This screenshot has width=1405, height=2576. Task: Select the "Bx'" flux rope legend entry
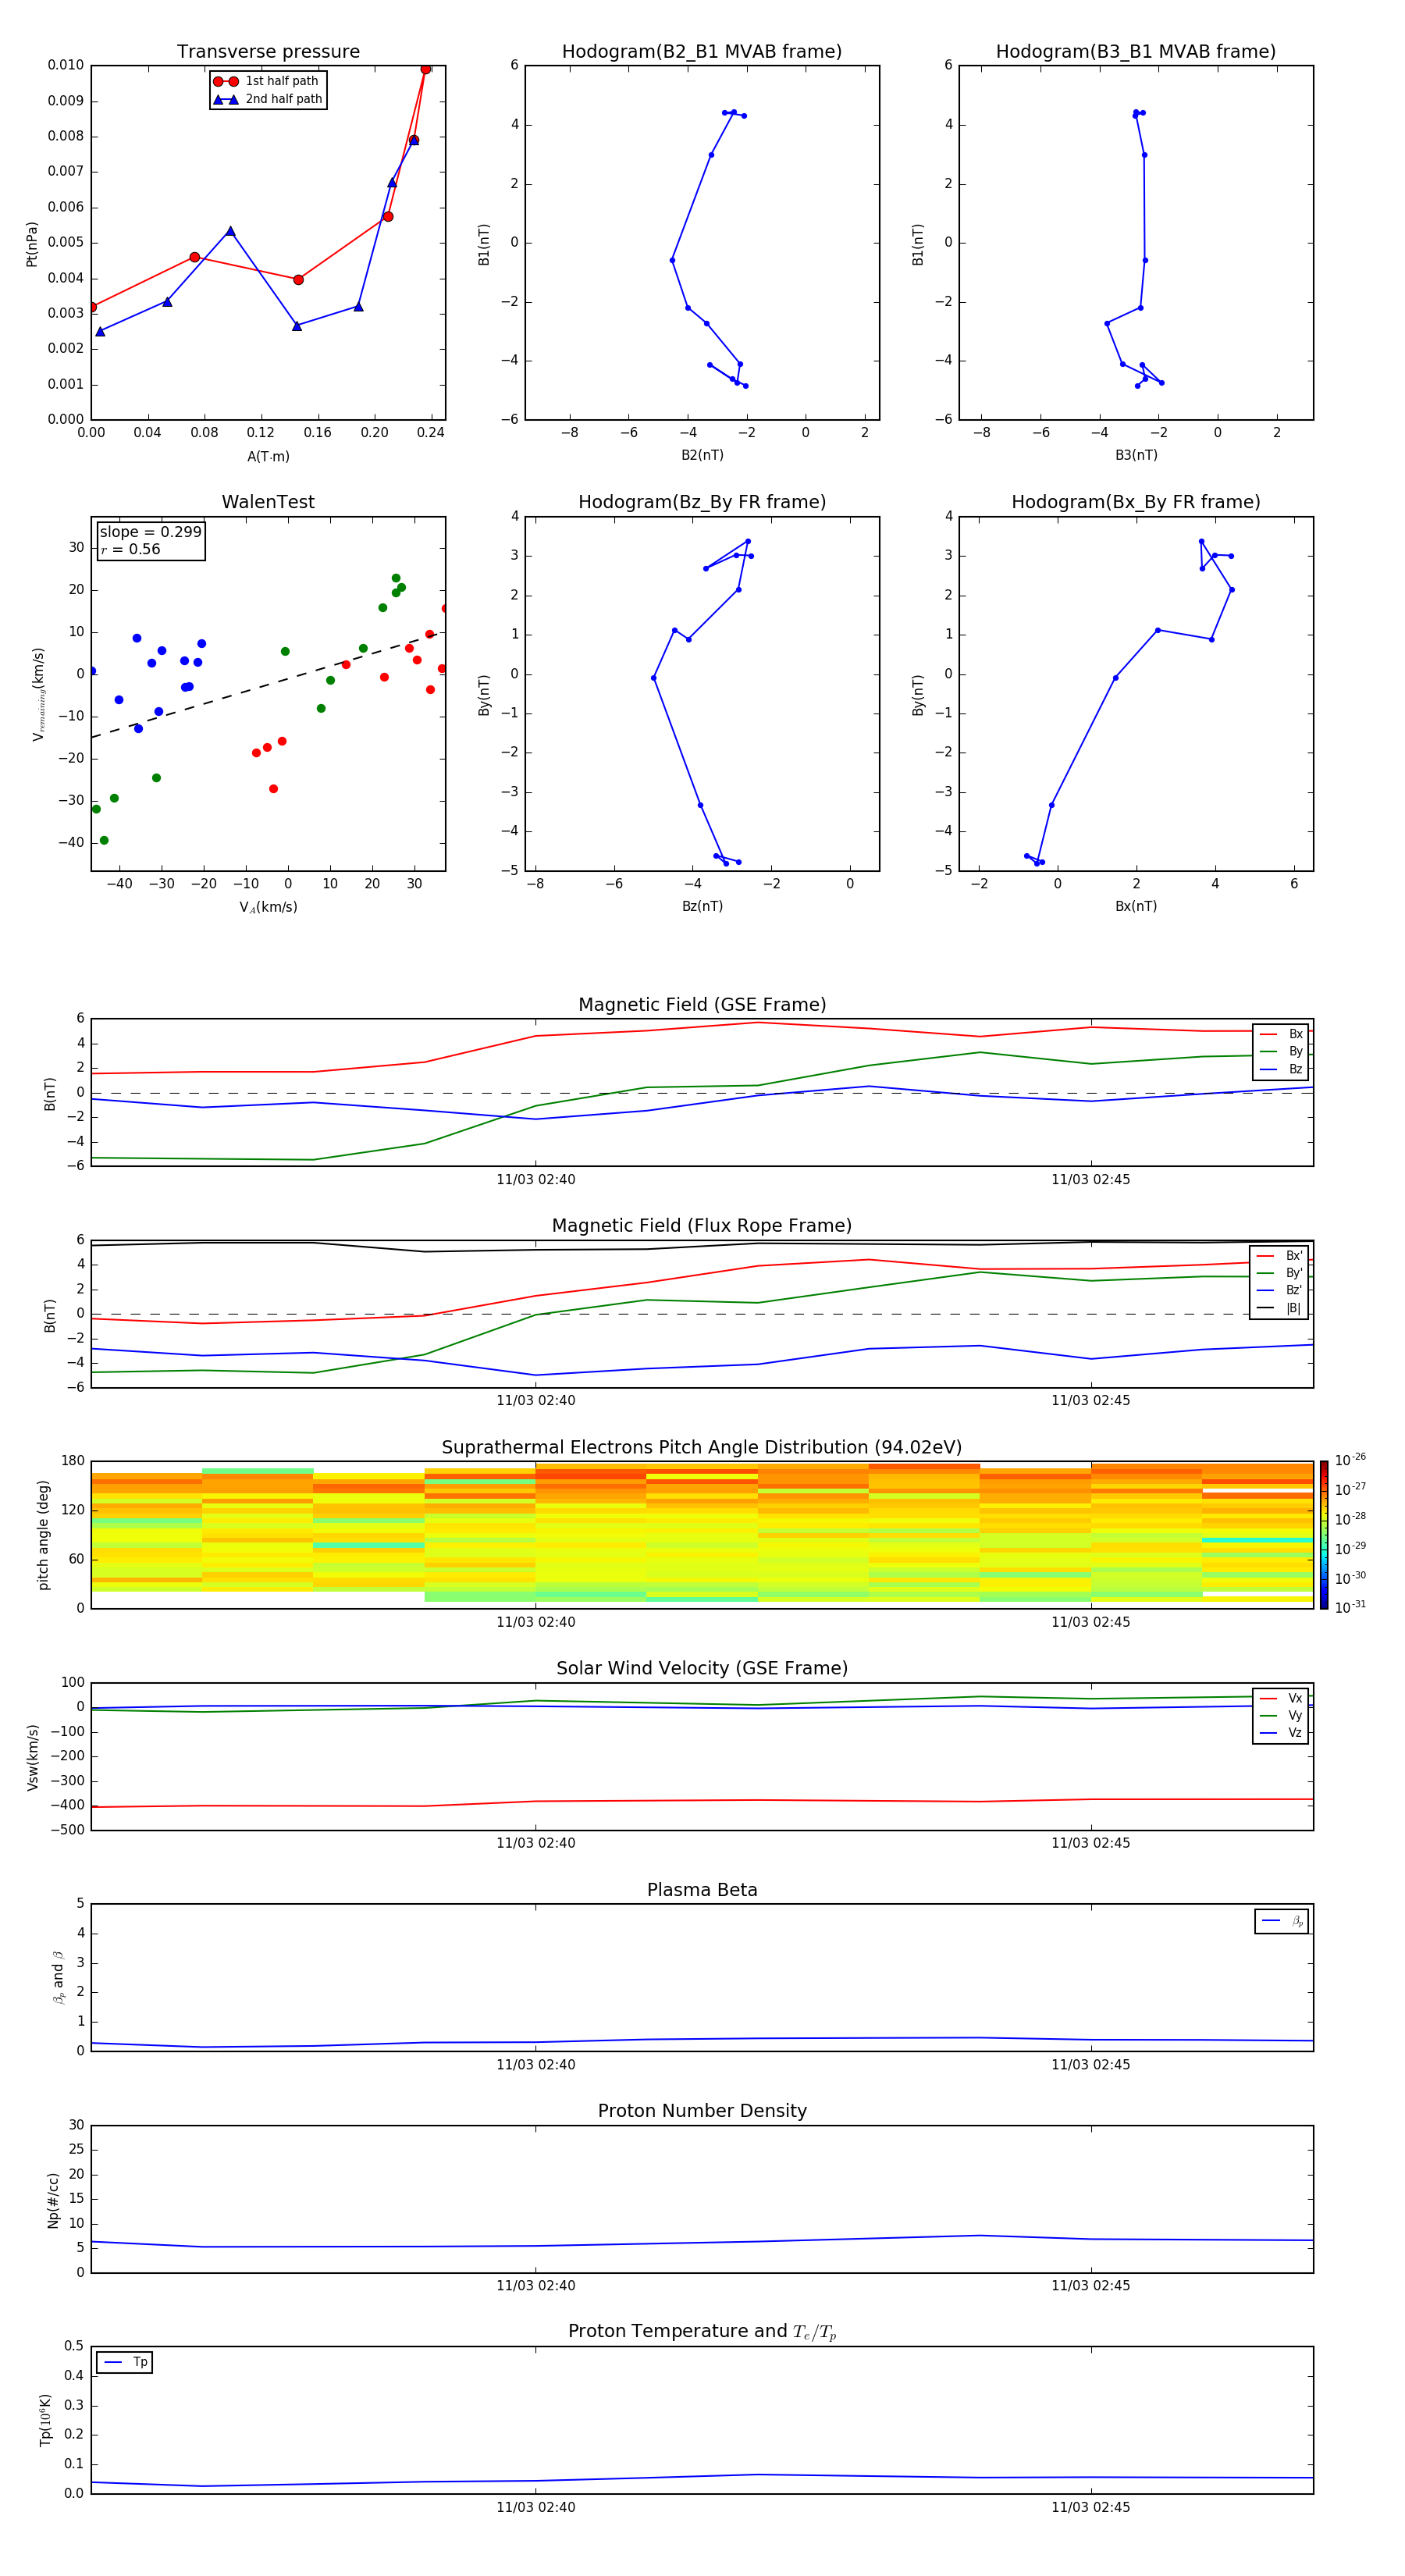[1279, 1256]
